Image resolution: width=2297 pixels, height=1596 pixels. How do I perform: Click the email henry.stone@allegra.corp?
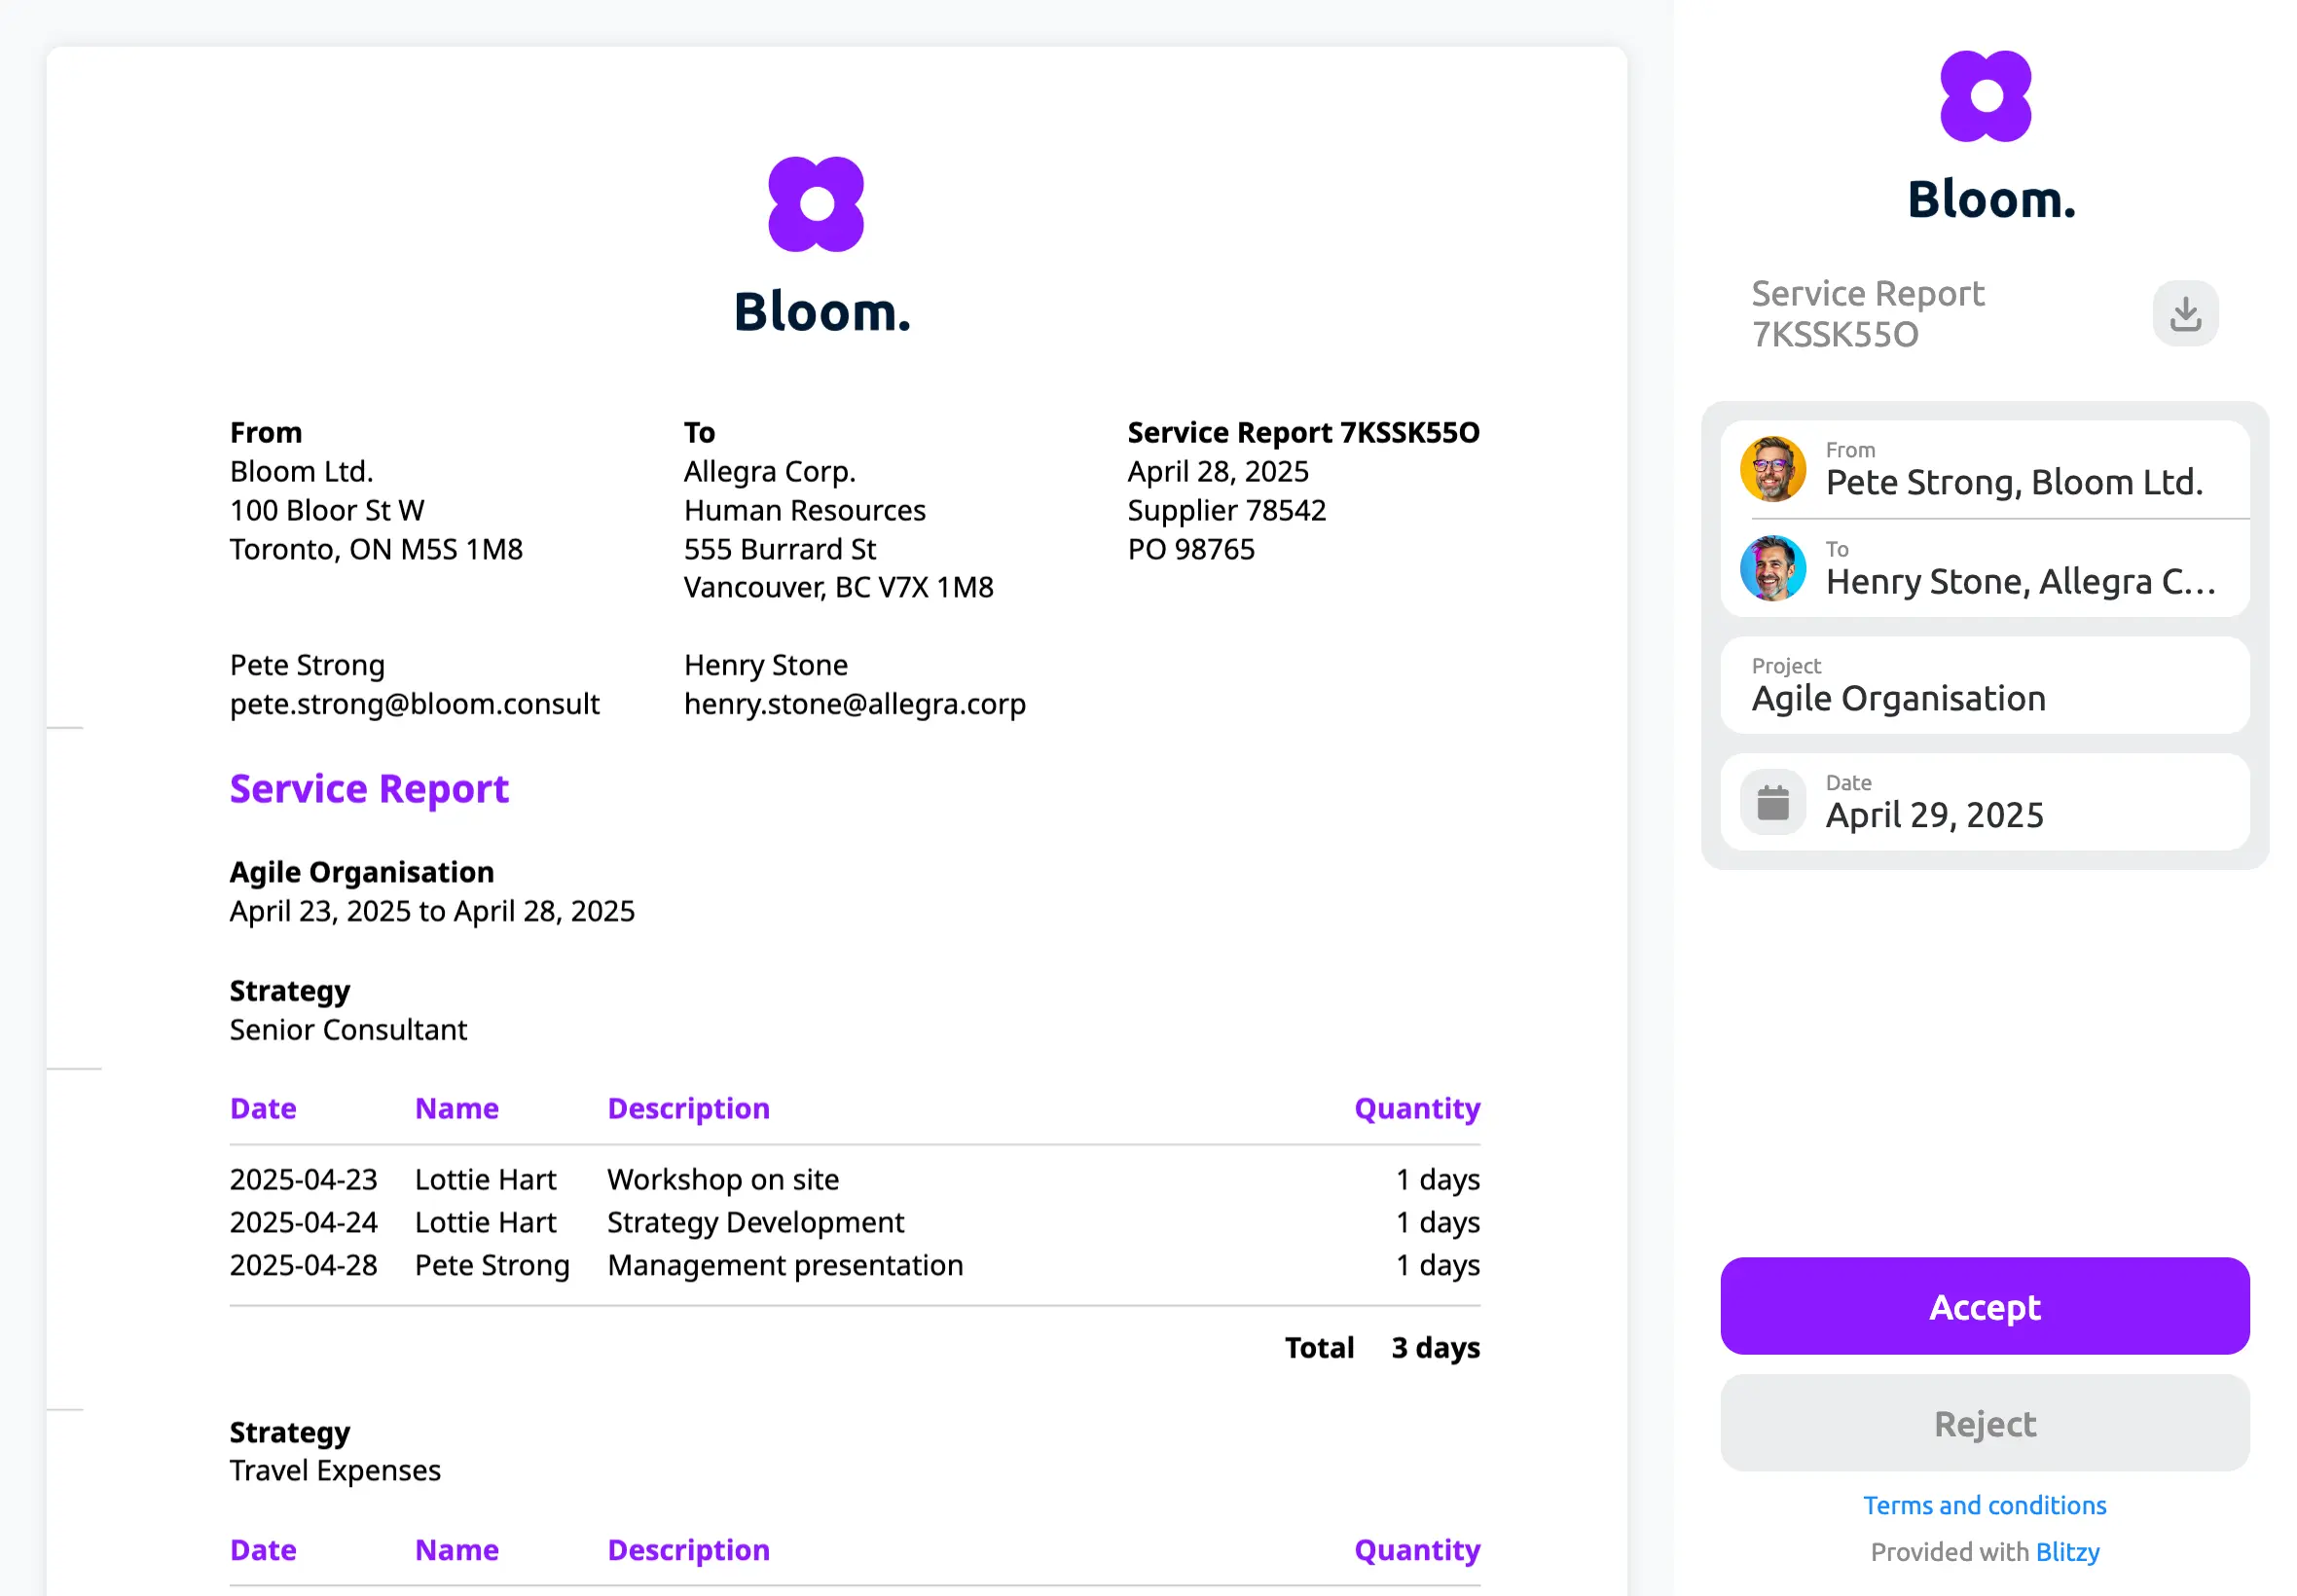pos(854,704)
